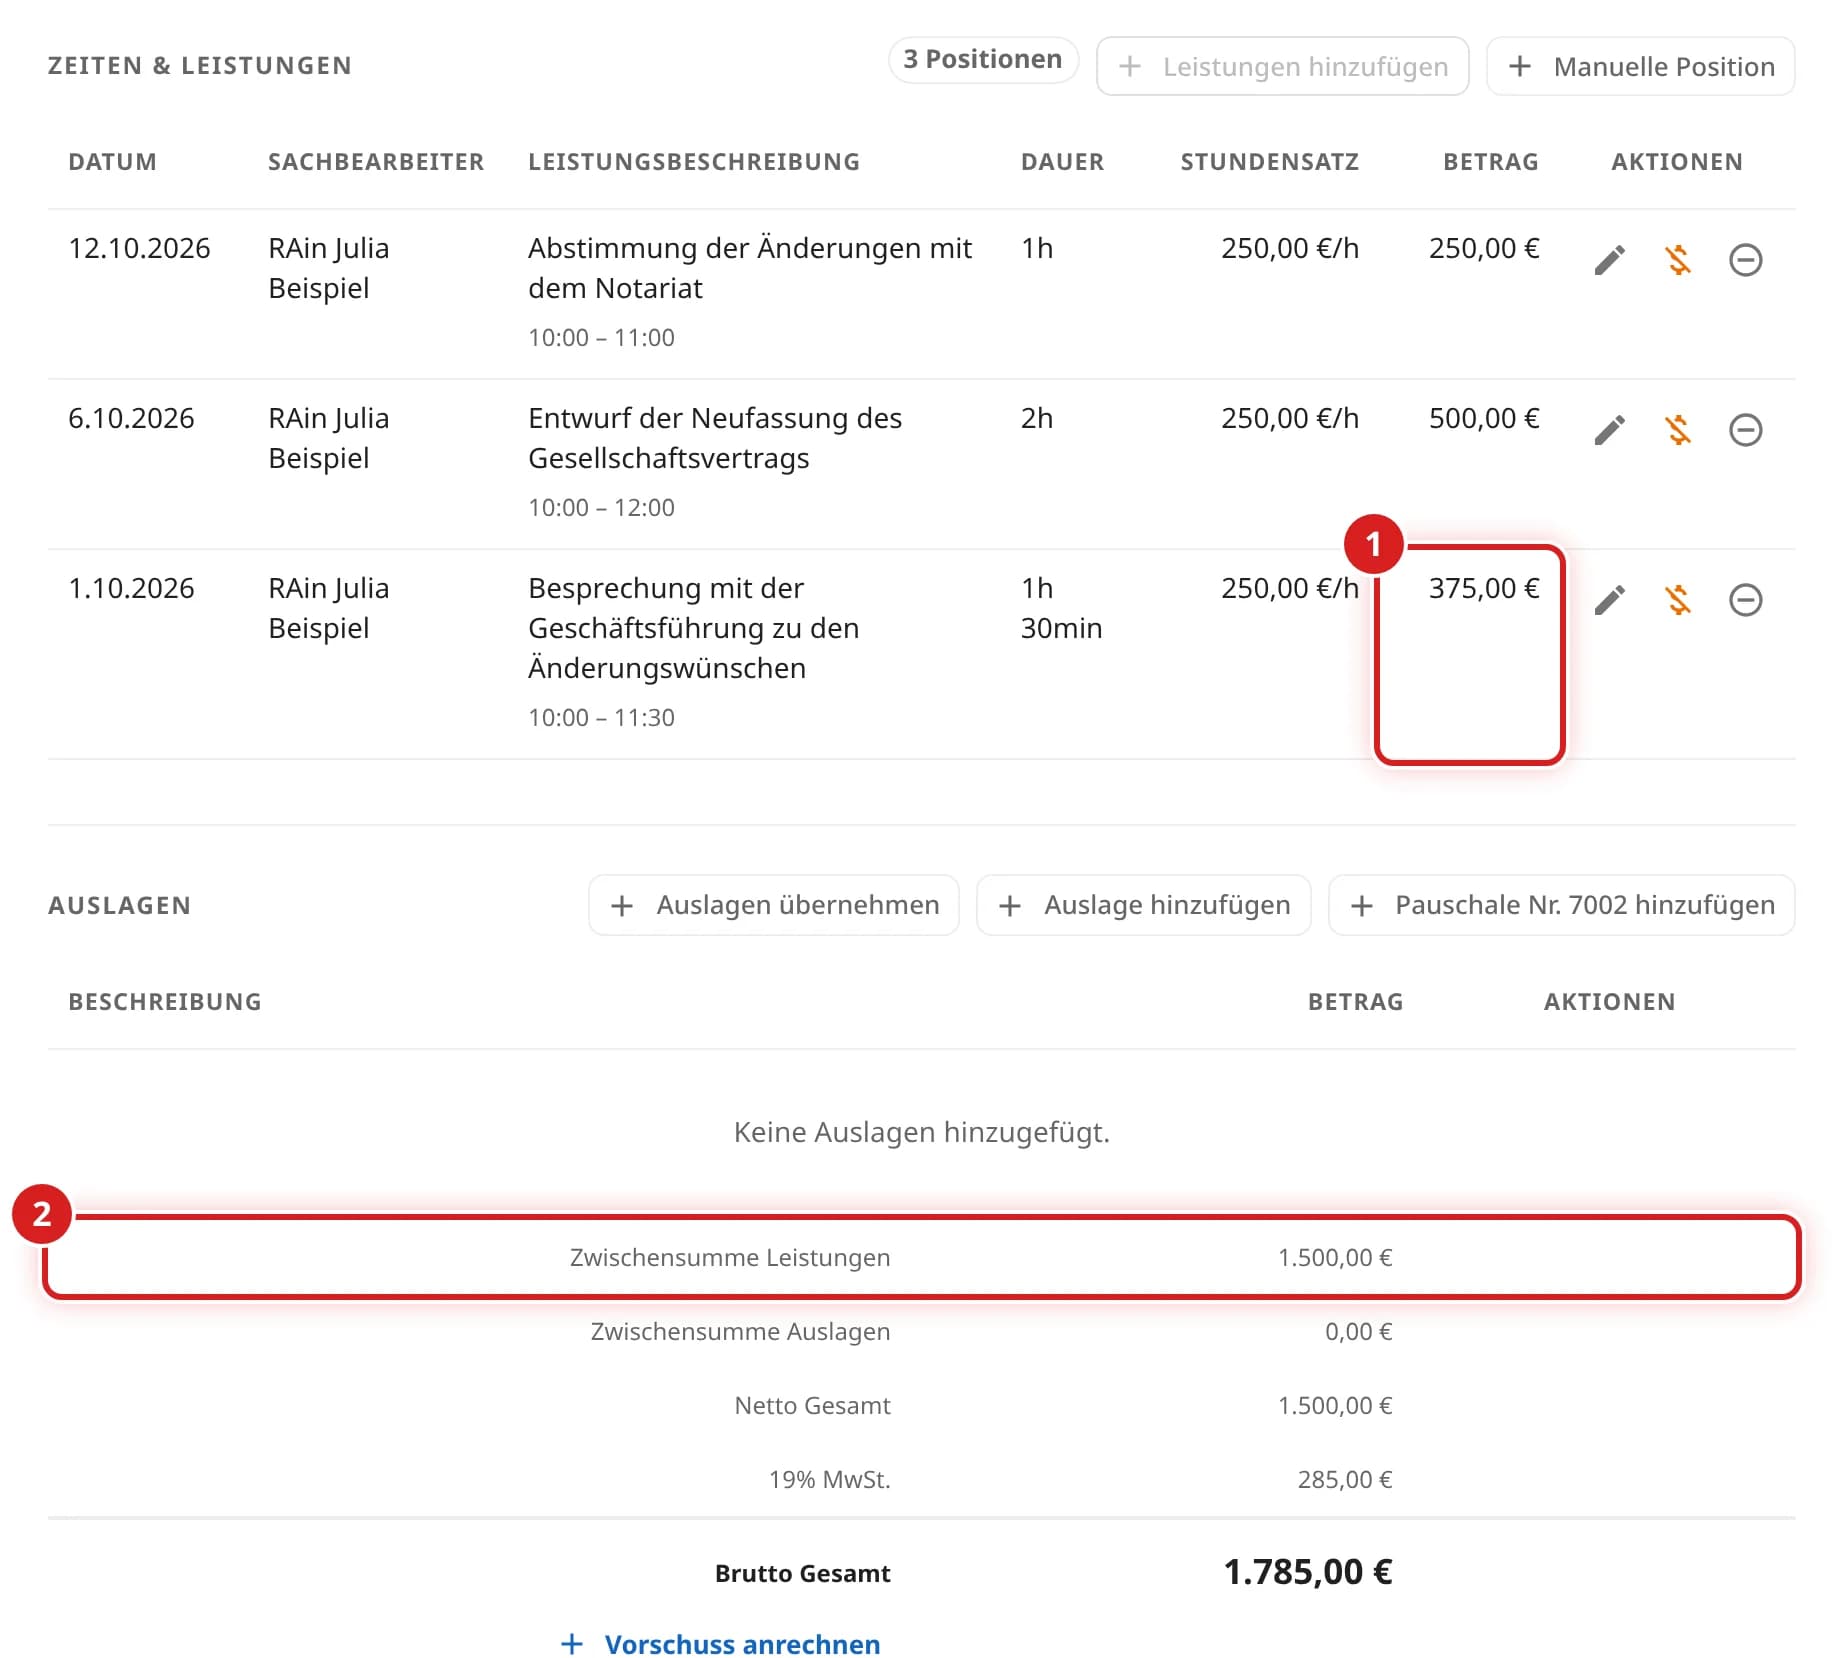The width and height of the screenshot is (1844, 1658).
Task: Add Pauschale Nr. 7002
Action: click(x=1561, y=905)
